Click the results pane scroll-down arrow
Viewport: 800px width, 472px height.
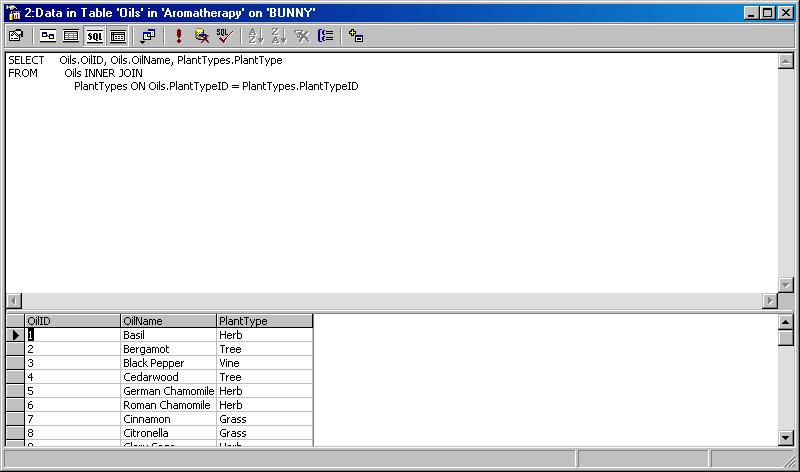click(785, 437)
